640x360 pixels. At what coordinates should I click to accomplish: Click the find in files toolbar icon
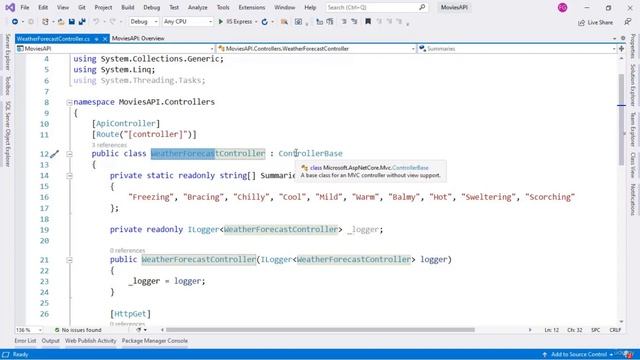click(284, 22)
